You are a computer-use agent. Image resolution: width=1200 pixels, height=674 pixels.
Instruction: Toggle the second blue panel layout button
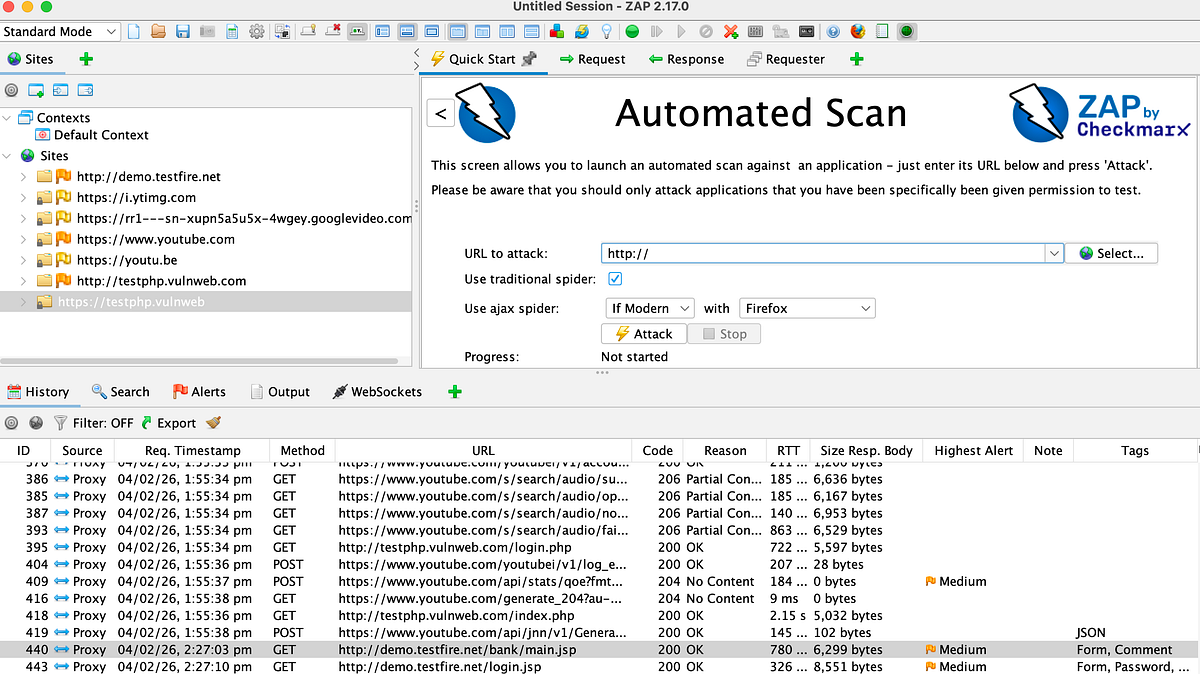click(x=407, y=32)
